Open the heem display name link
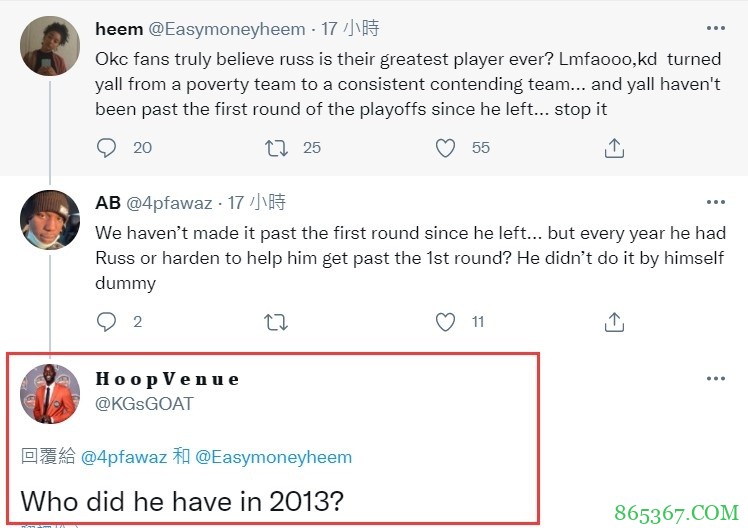 pyautogui.click(x=119, y=29)
